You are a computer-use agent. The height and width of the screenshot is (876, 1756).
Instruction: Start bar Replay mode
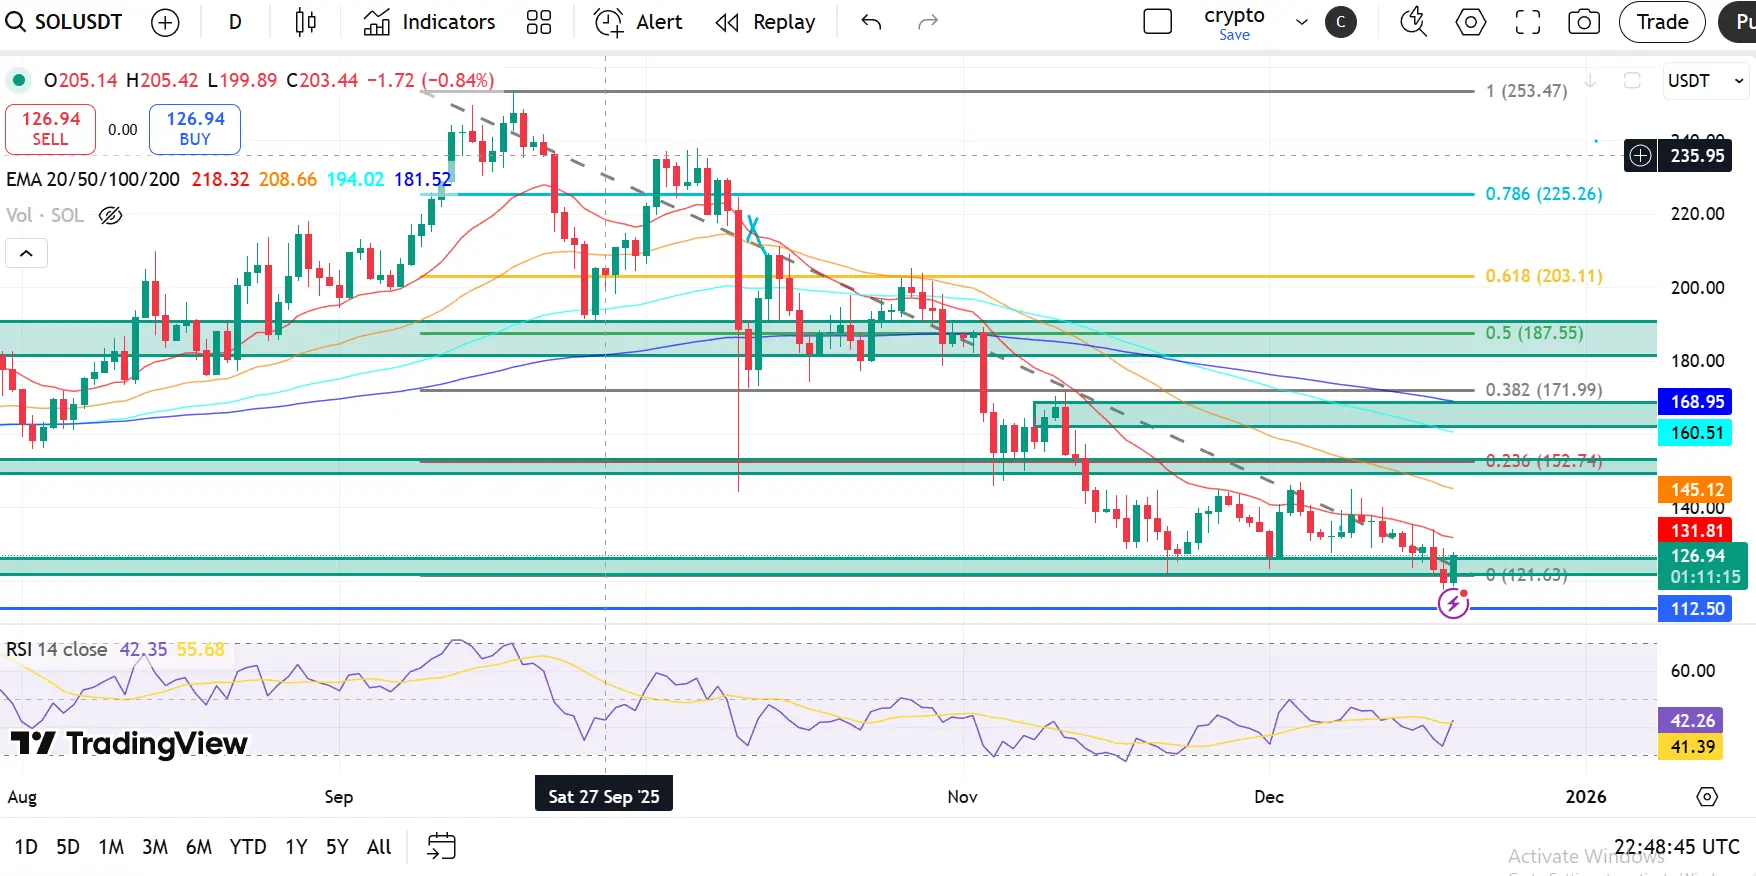click(766, 22)
